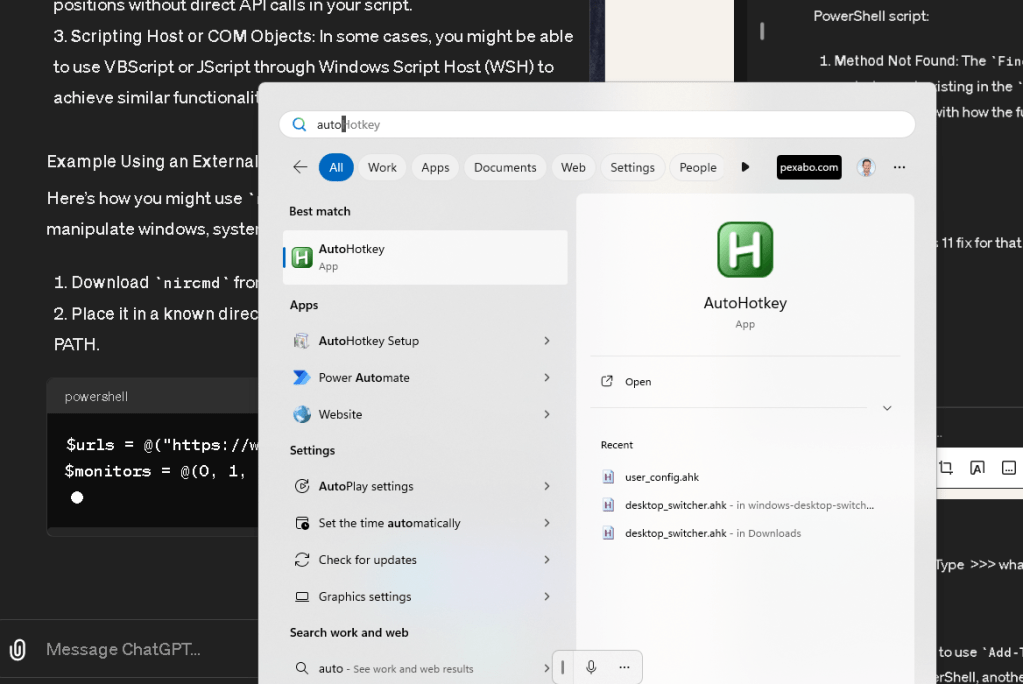Select the All search filter tab

click(336, 167)
